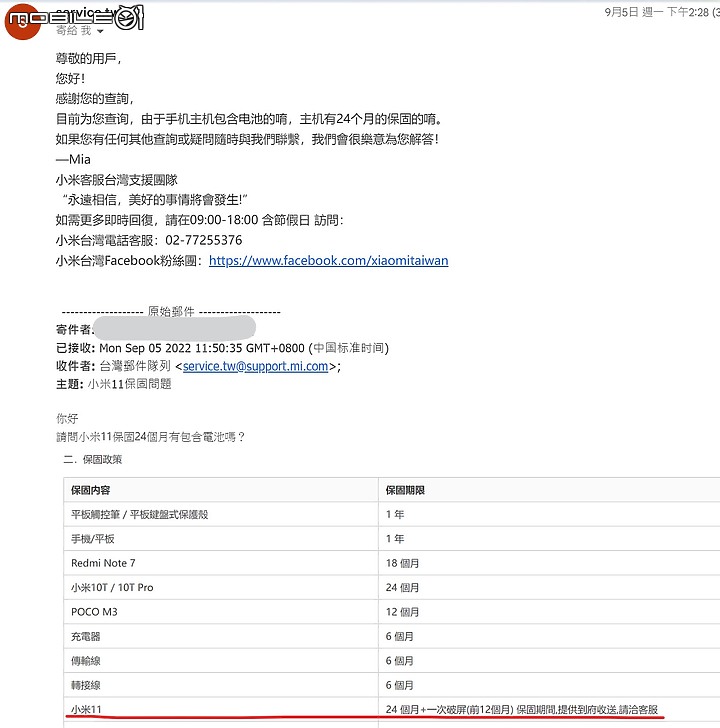Click the 你好 line in the original message
Screen dimensions: 720x728
(67, 418)
